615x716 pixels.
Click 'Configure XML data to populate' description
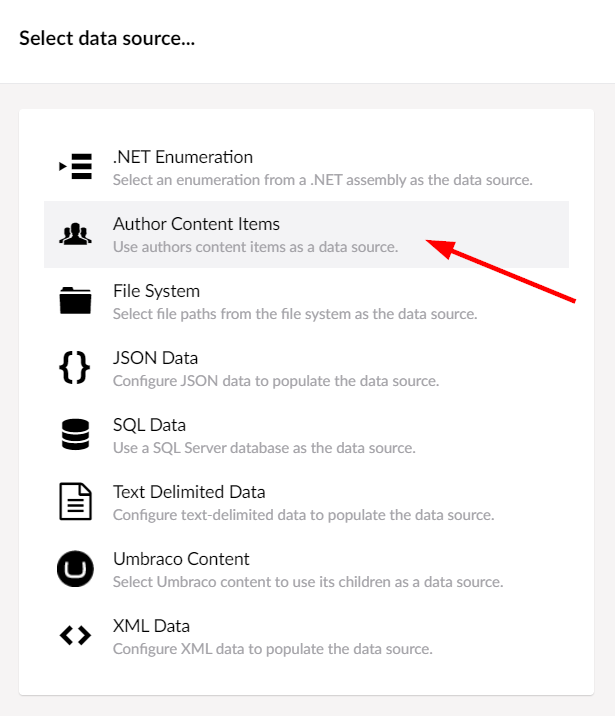tap(273, 649)
